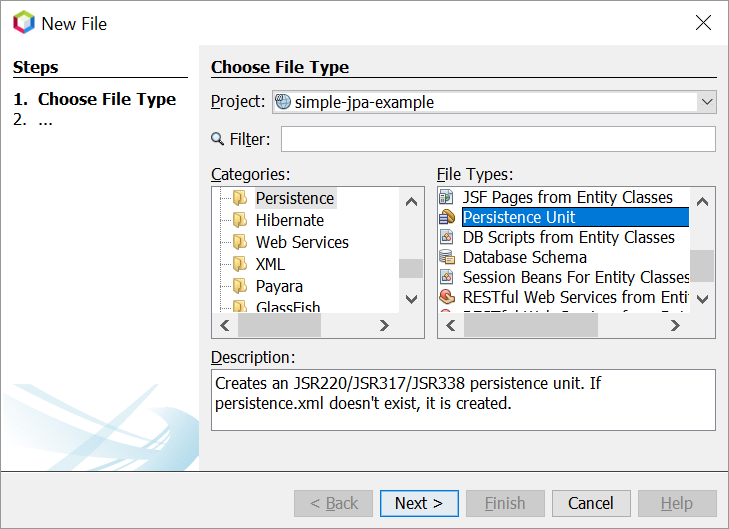
Task: Click the JSF Pages from Entity Classes icon
Action: coord(447,197)
